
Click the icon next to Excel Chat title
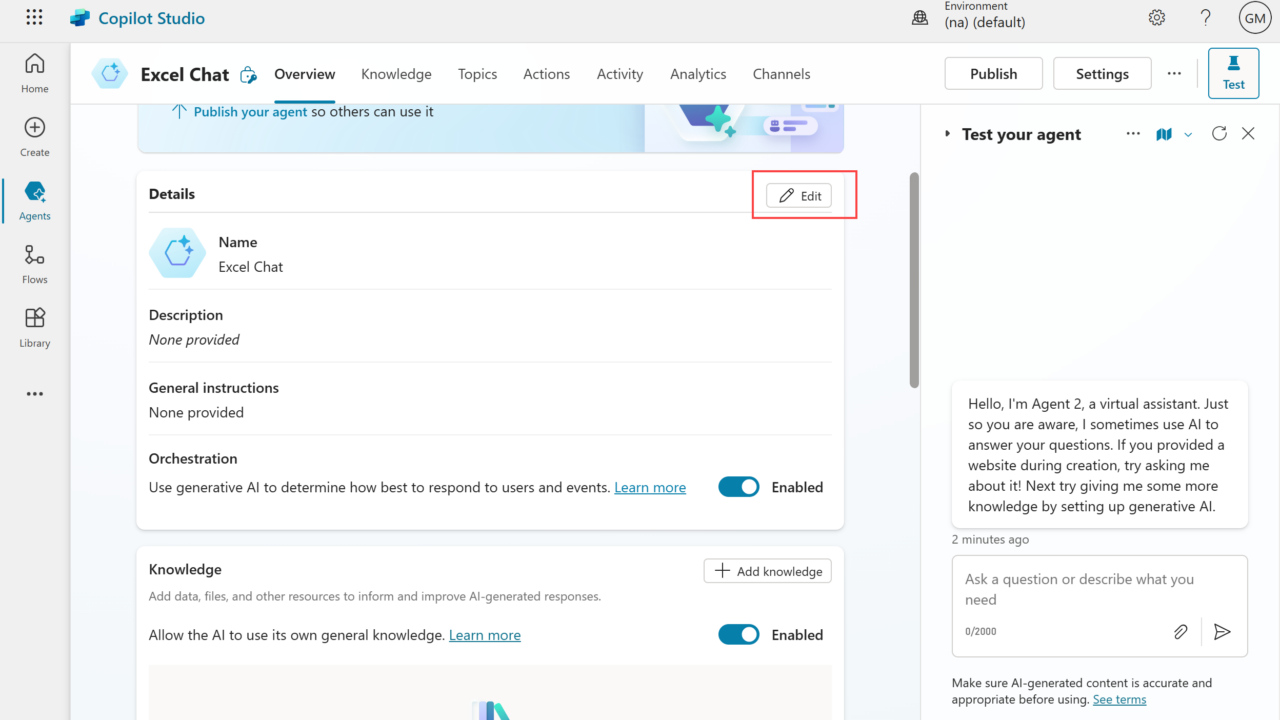[249, 75]
